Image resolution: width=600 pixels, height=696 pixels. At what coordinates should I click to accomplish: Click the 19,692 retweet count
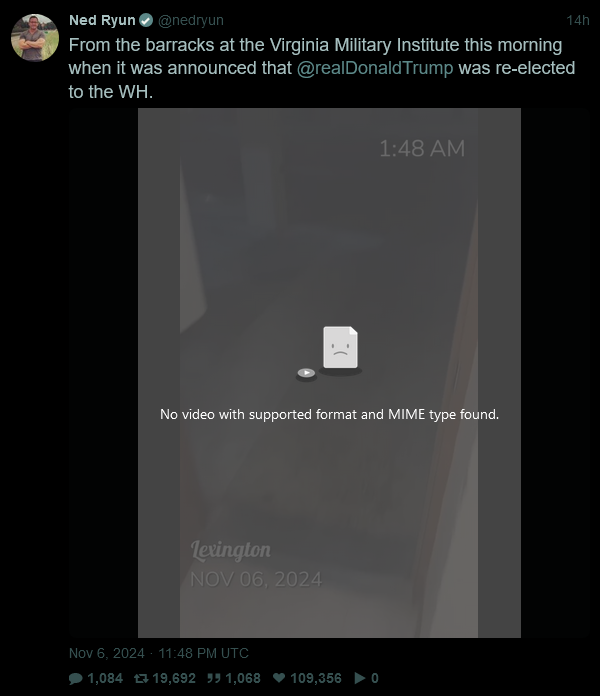point(174,678)
